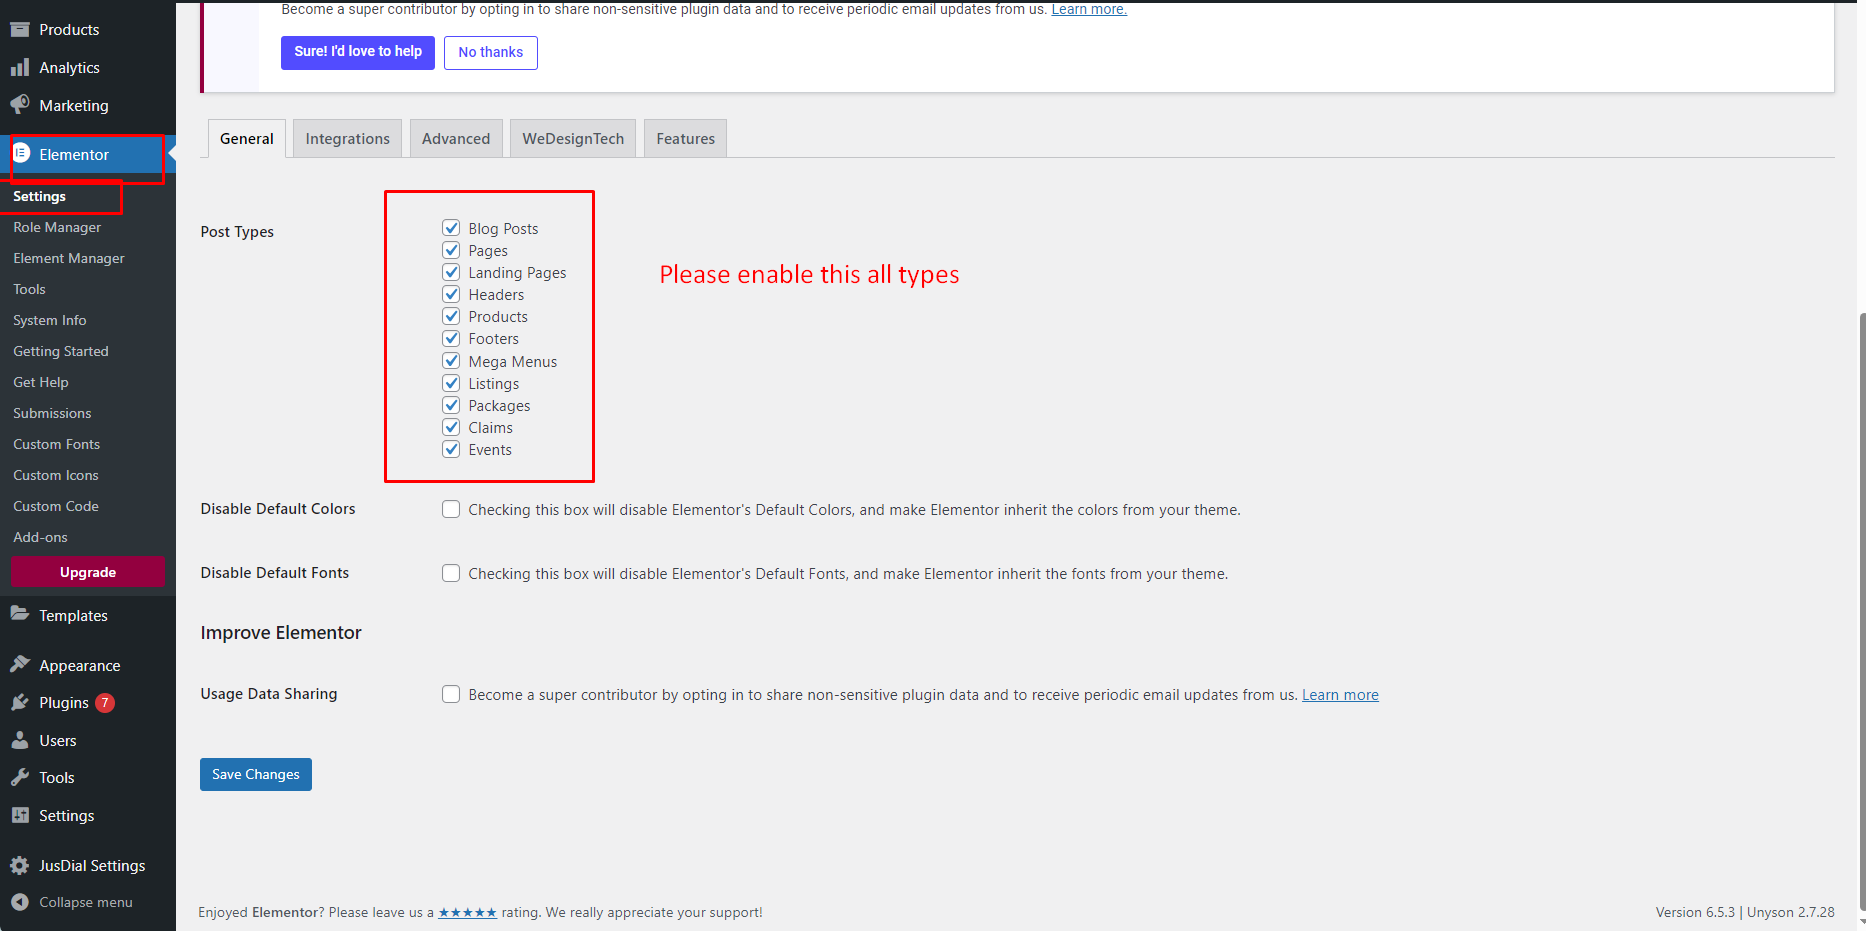Viewport: 1866px width, 931px height.
Task: Toggle the Claims checkbox
Action: 451,427
